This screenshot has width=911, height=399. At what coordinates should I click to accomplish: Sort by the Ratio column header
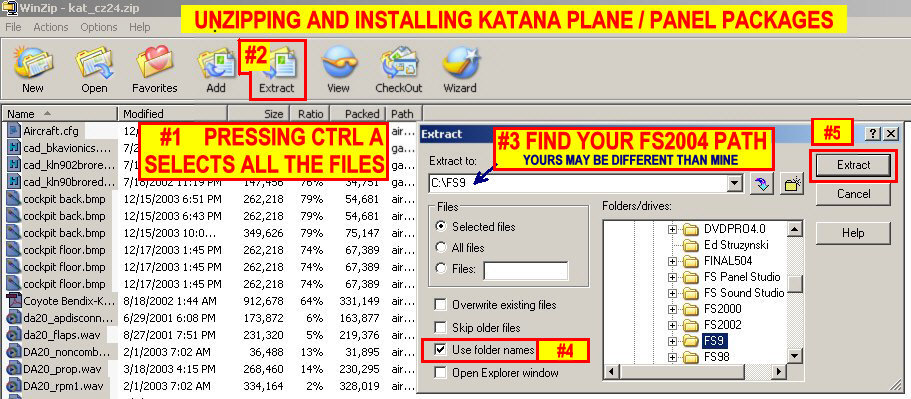tap(310, 114)
